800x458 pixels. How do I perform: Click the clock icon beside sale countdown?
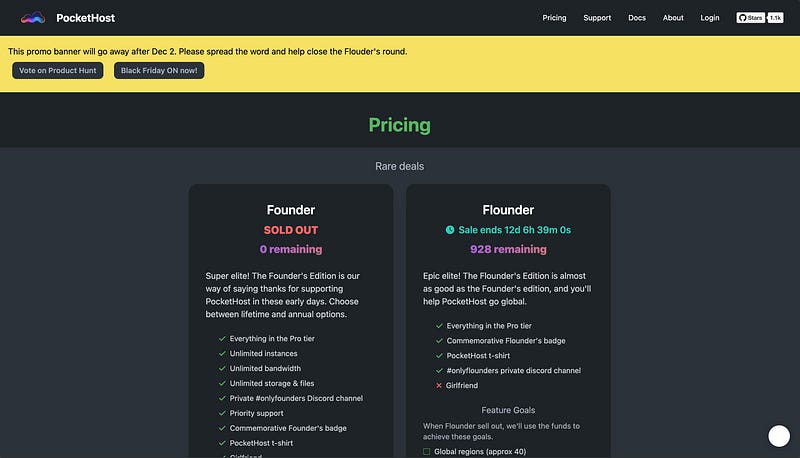click(x=450, y=230)
